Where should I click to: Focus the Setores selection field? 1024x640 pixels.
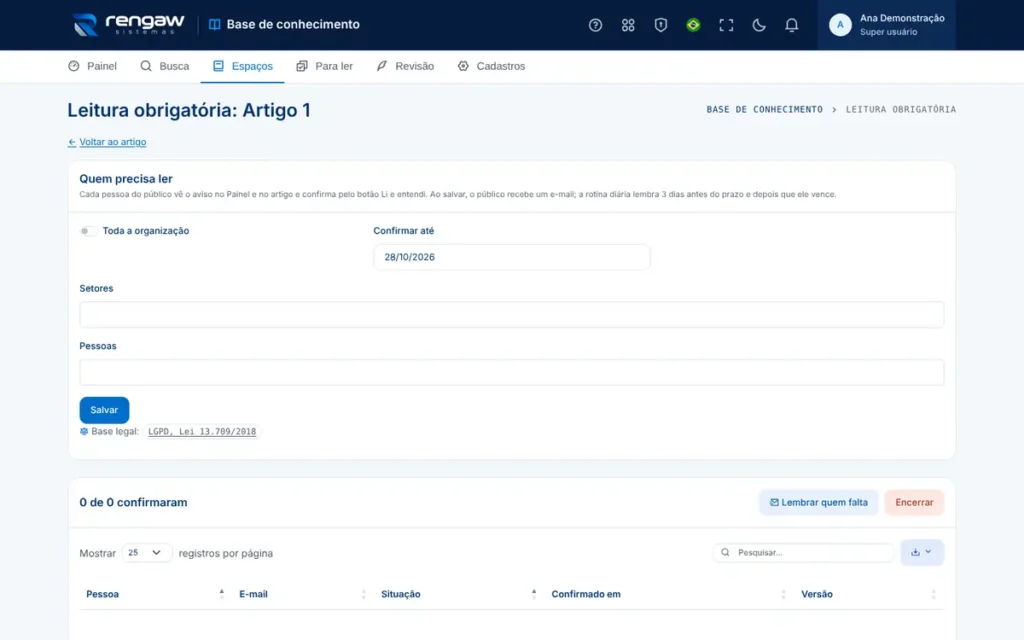click(511, 315)
